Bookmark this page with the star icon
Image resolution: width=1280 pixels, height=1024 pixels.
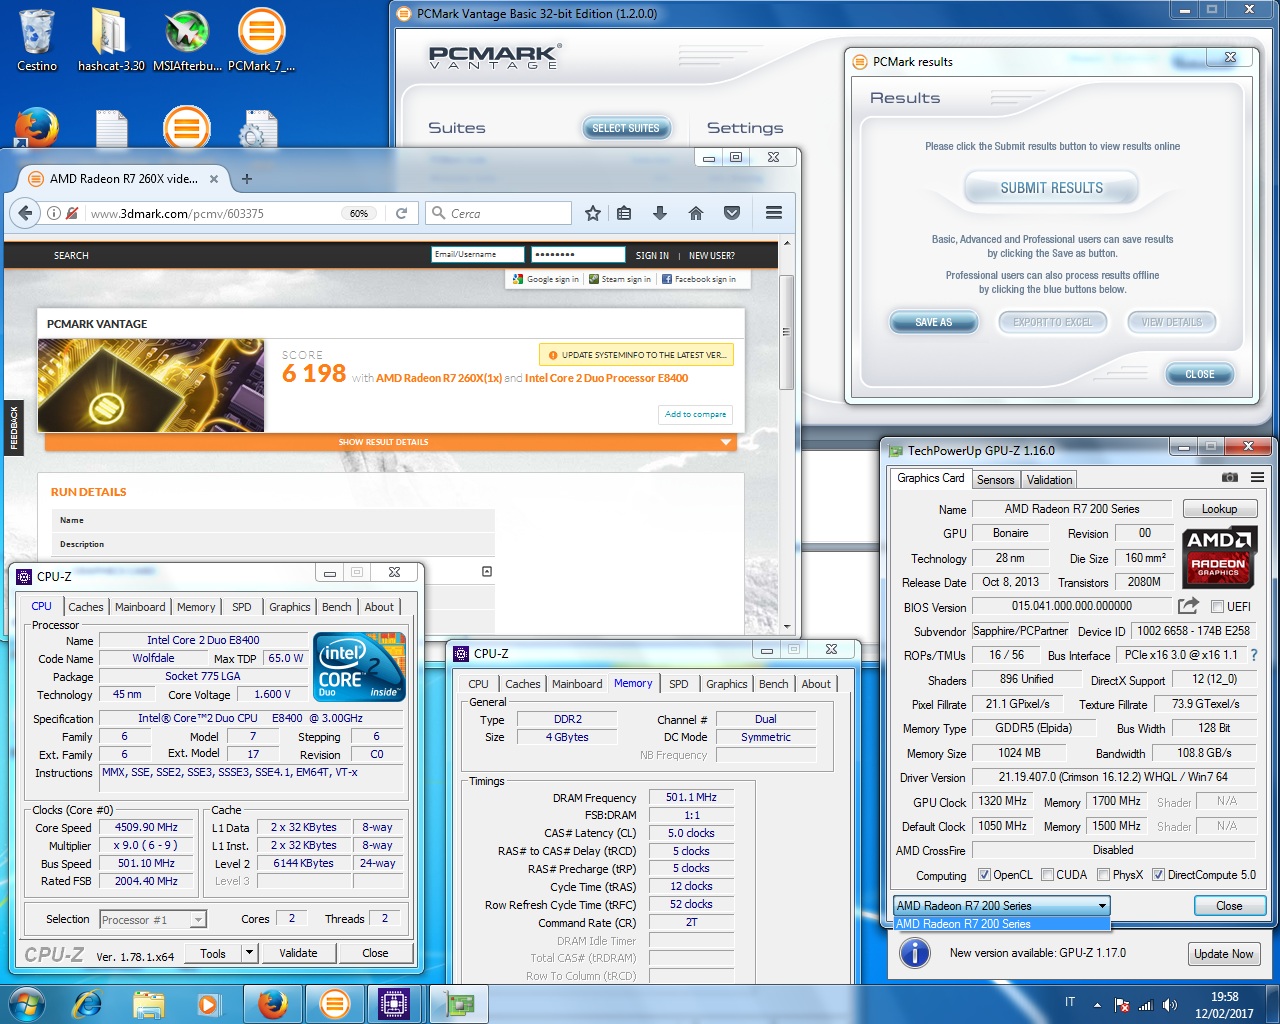click(x=593, y=213)
